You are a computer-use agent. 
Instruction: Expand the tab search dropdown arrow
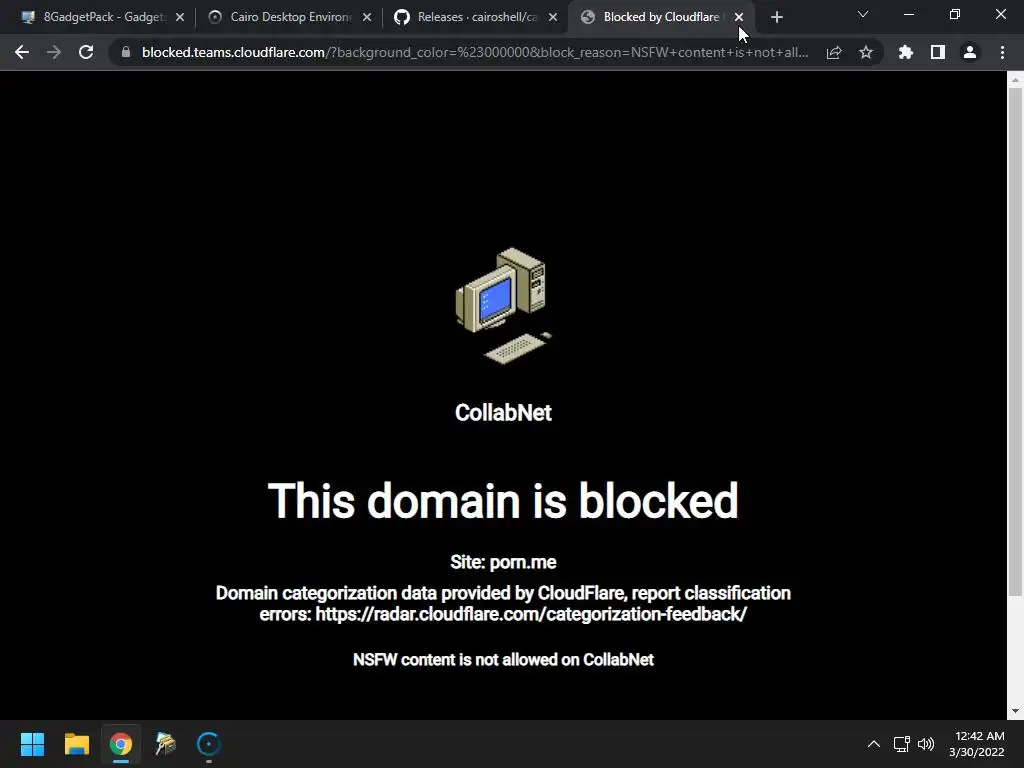[863, 14]
